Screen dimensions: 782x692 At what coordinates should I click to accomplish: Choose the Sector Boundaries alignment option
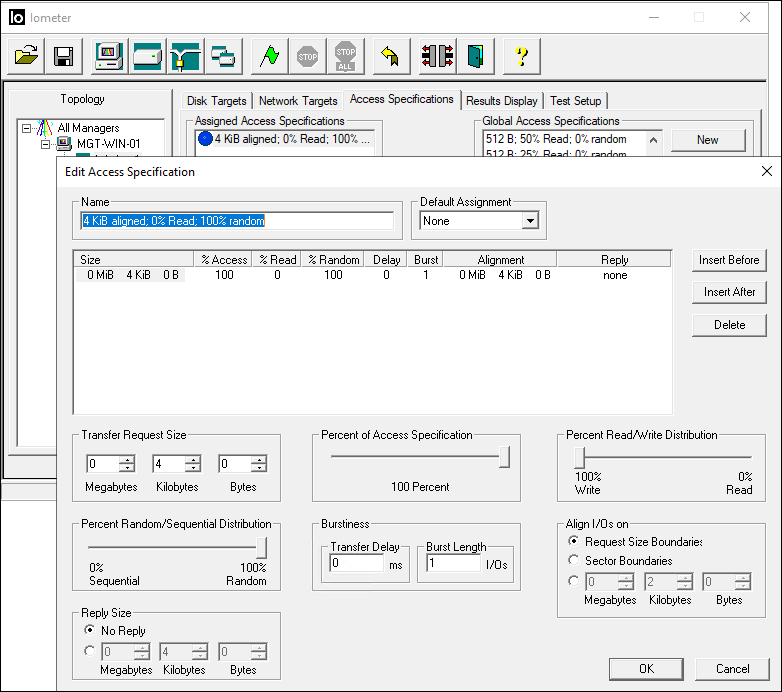[574, 561]
